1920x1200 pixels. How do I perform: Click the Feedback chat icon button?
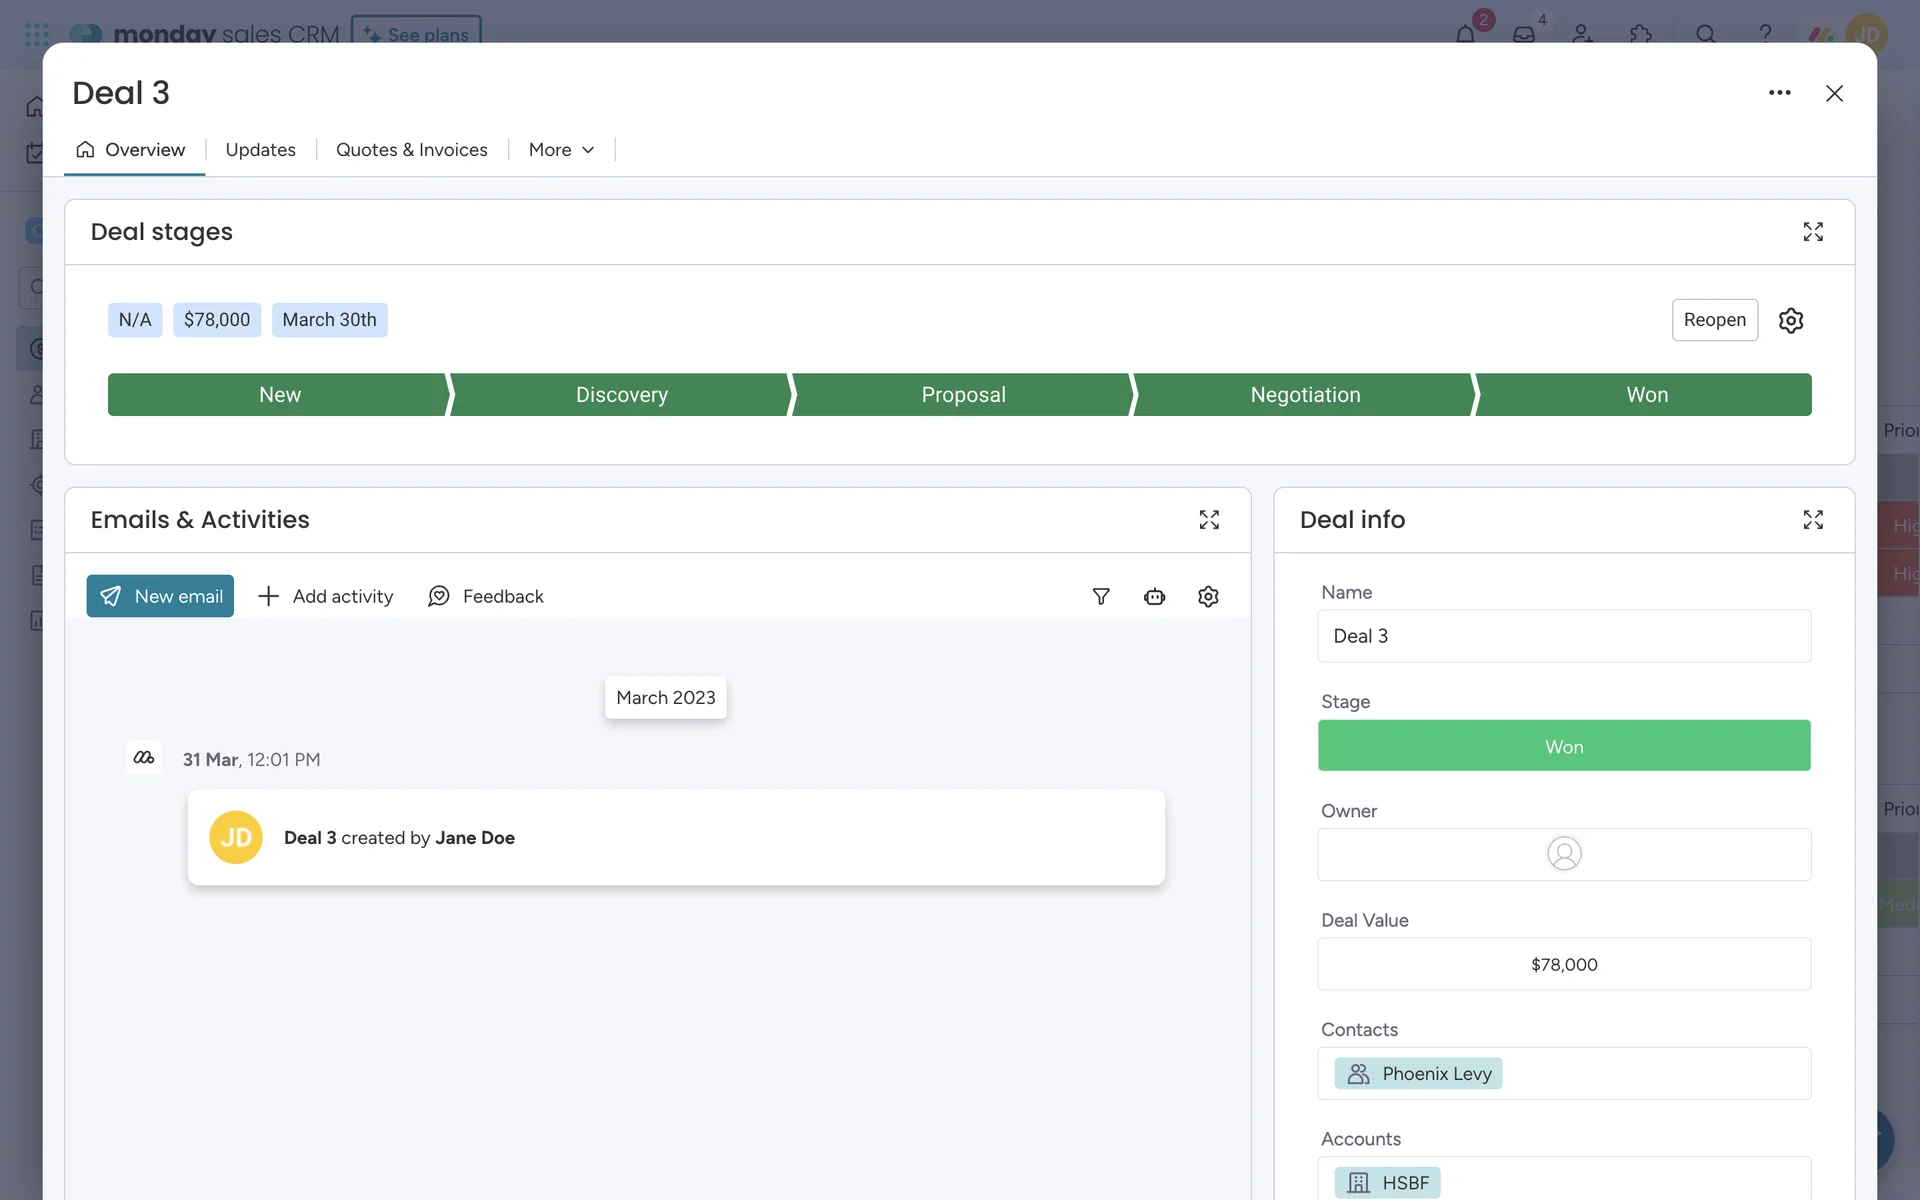(486, 596)
